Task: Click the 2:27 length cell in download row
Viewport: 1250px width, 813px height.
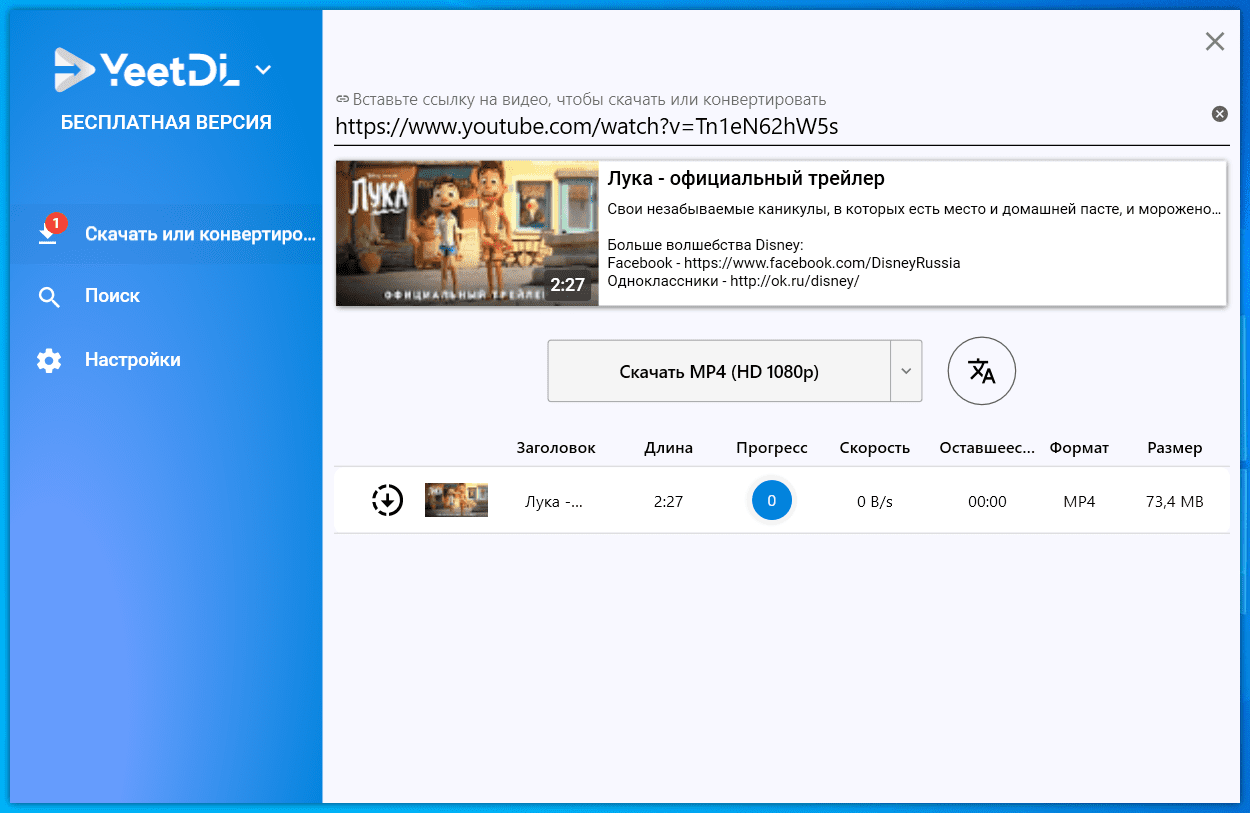Action: pyautogui.click(x=668, y=502)
